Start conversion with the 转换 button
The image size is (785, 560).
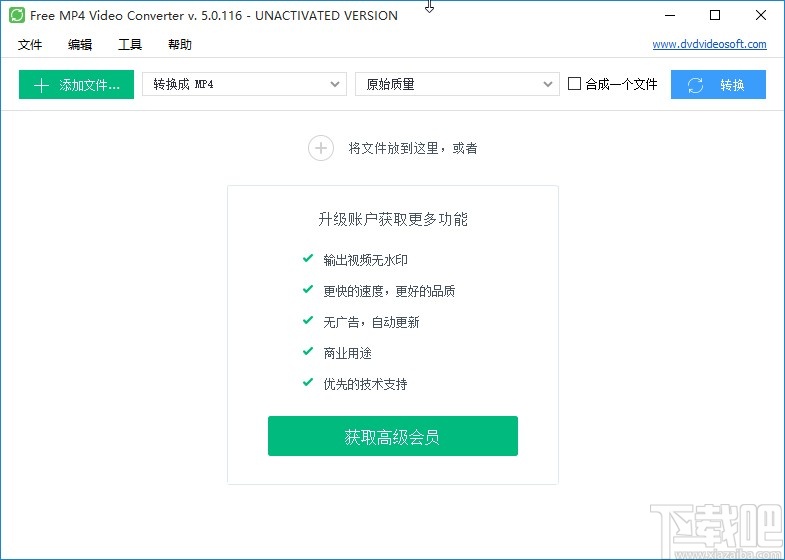718,85
